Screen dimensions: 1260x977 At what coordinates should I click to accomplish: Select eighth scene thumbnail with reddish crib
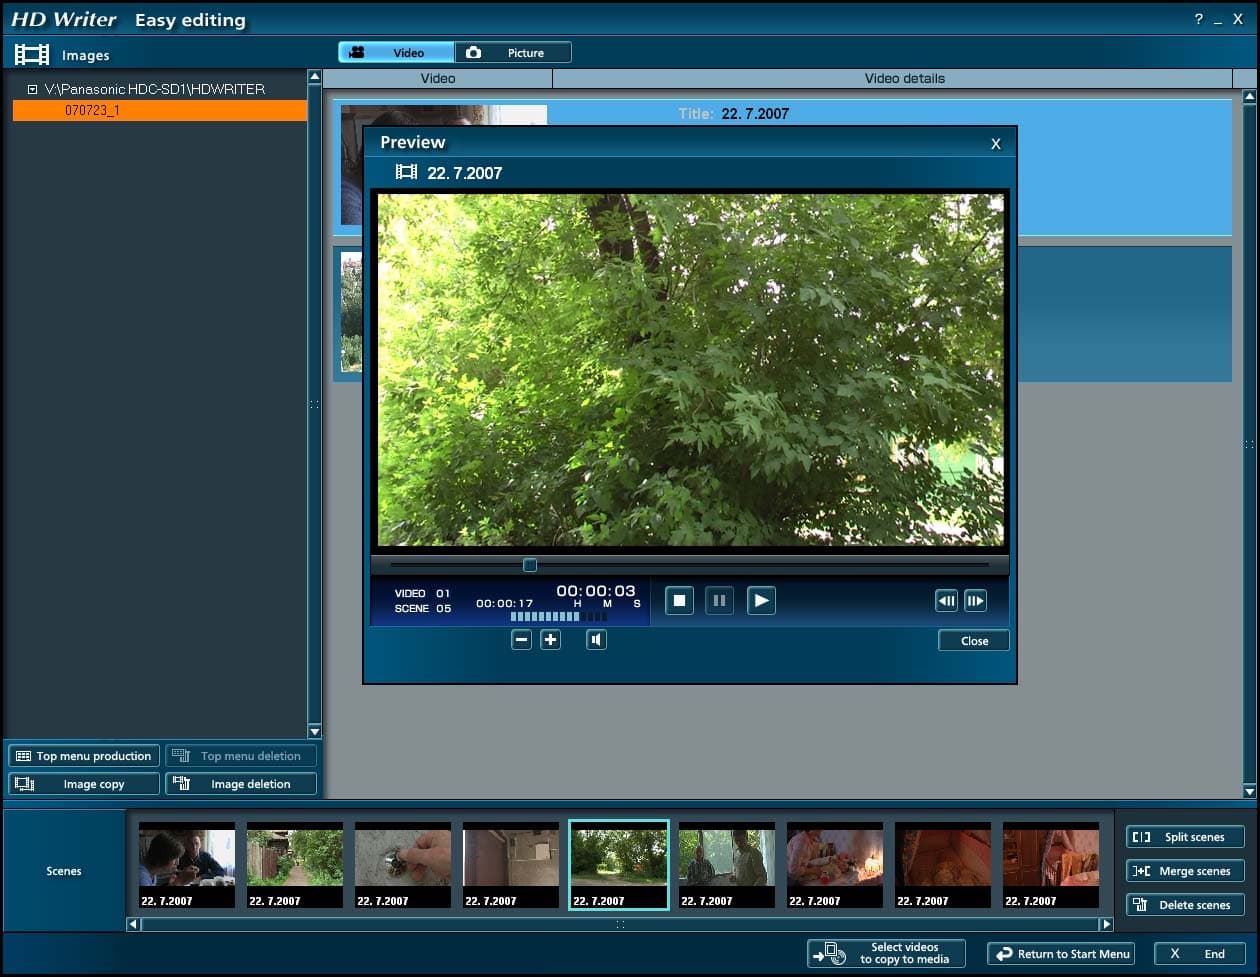coord(943,865)
